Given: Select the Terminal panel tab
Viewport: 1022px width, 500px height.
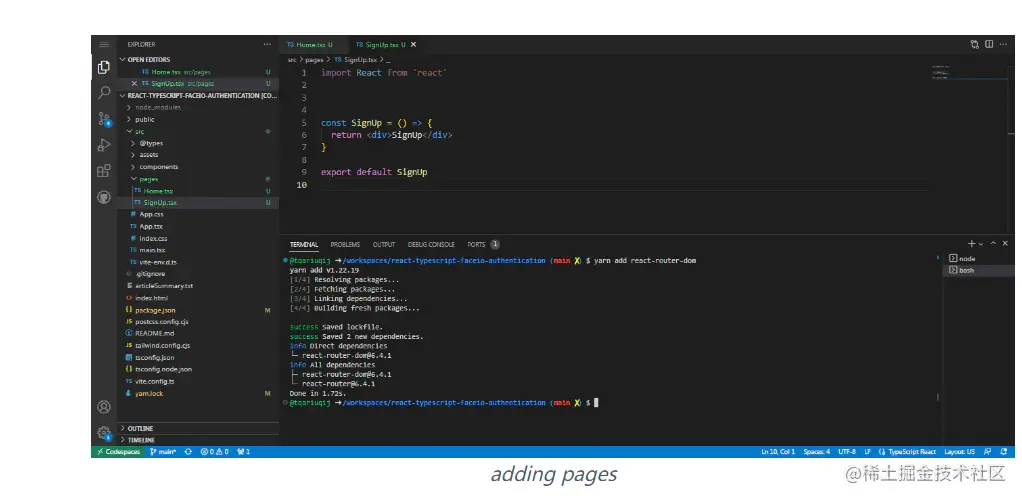Looking at the screenshot, I should 304,244.
